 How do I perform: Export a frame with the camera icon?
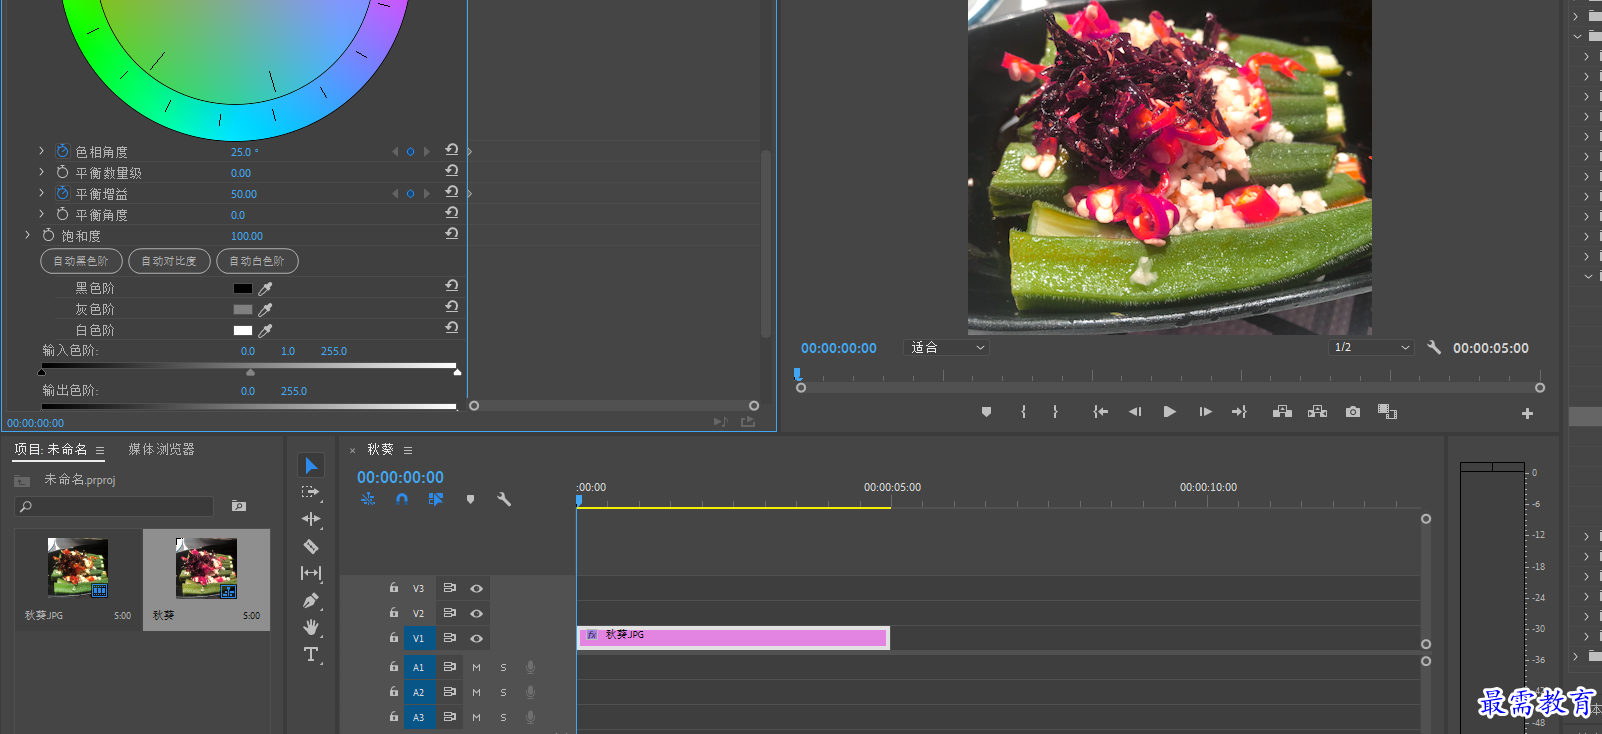click(x=1353, y=412)
